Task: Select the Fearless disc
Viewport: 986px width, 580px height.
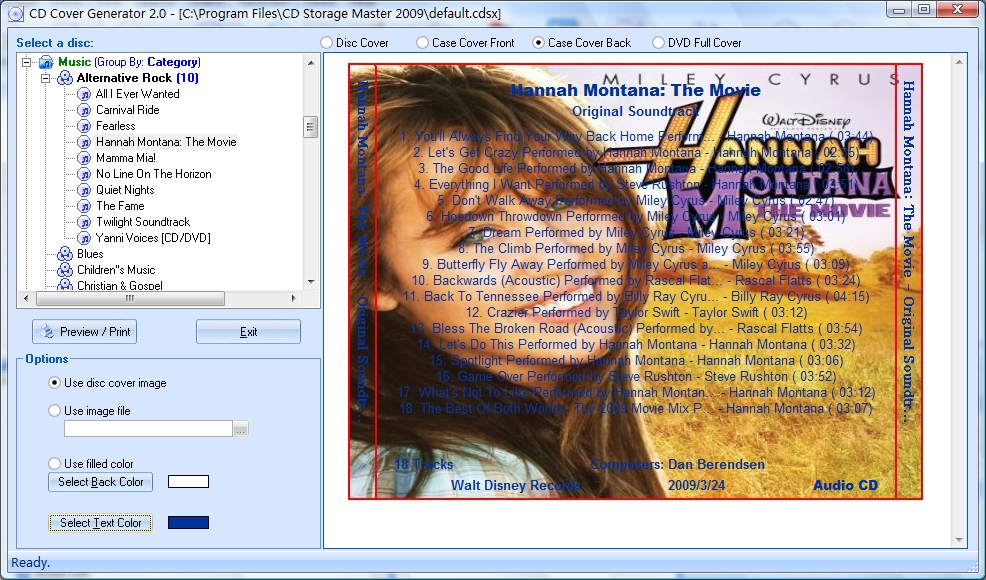Action: click(116, 126)
